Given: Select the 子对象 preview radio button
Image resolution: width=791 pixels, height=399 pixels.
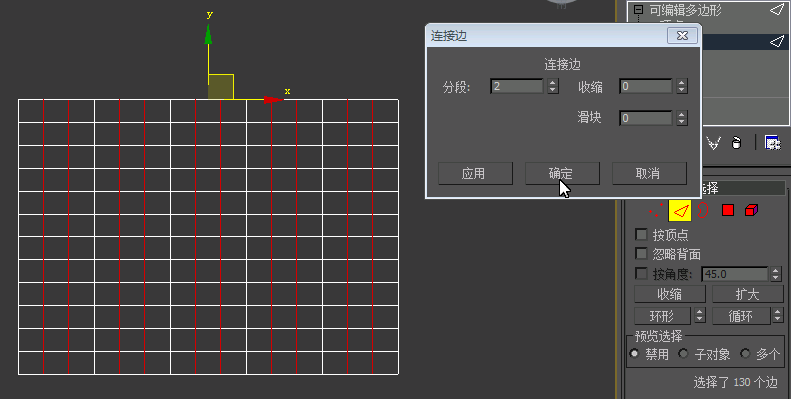Looking at the screenshot, I should (x=683, y=354).
